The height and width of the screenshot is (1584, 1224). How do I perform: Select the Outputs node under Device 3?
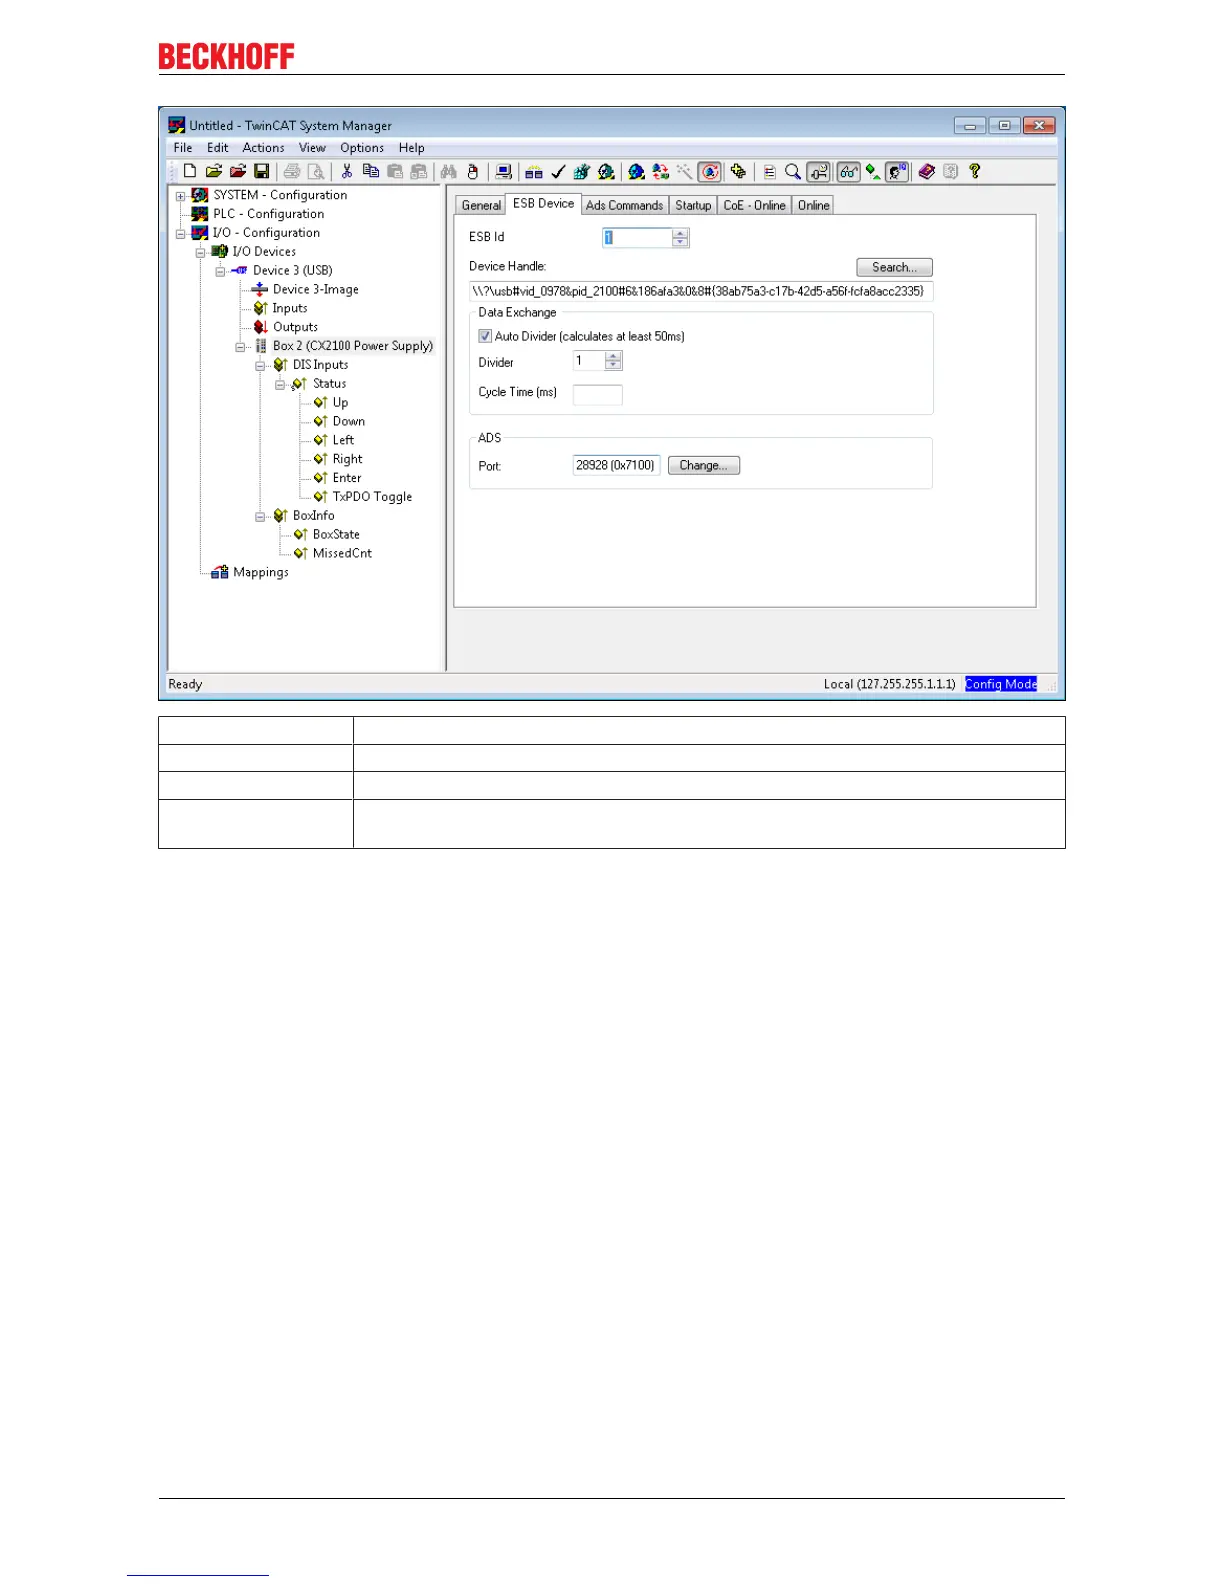[295, 327]
